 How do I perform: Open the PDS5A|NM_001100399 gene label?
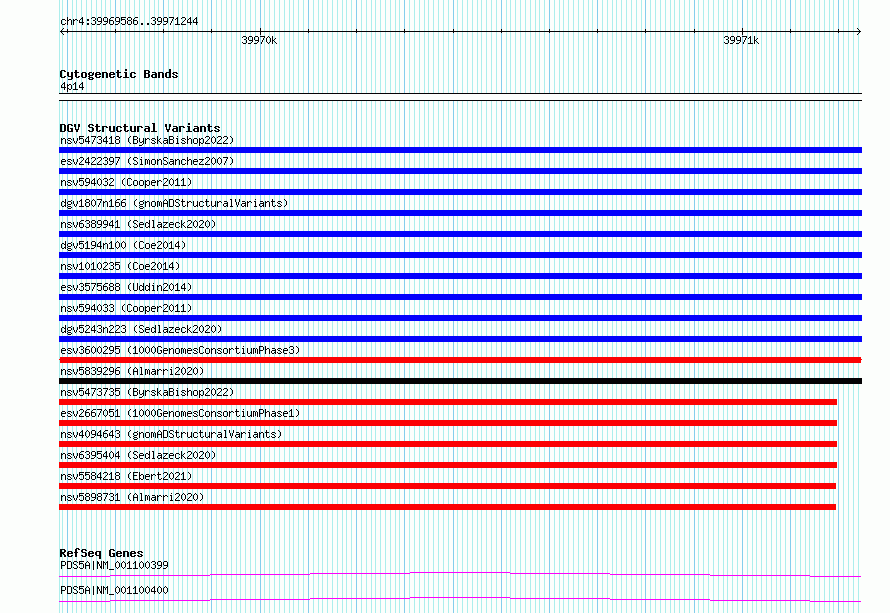[x=114, y=565]
